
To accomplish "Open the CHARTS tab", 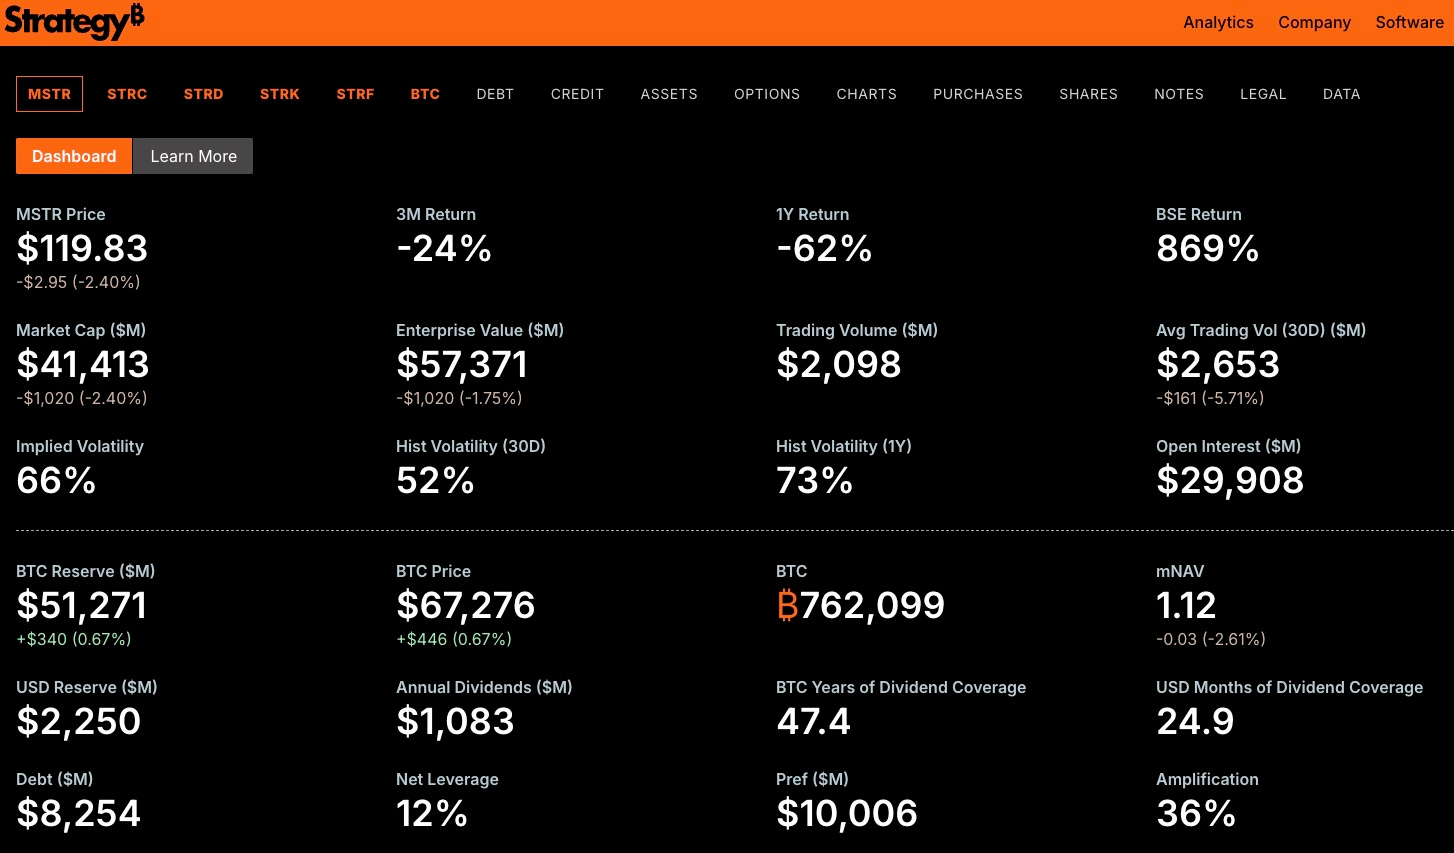I will click(x=866, y=94).
